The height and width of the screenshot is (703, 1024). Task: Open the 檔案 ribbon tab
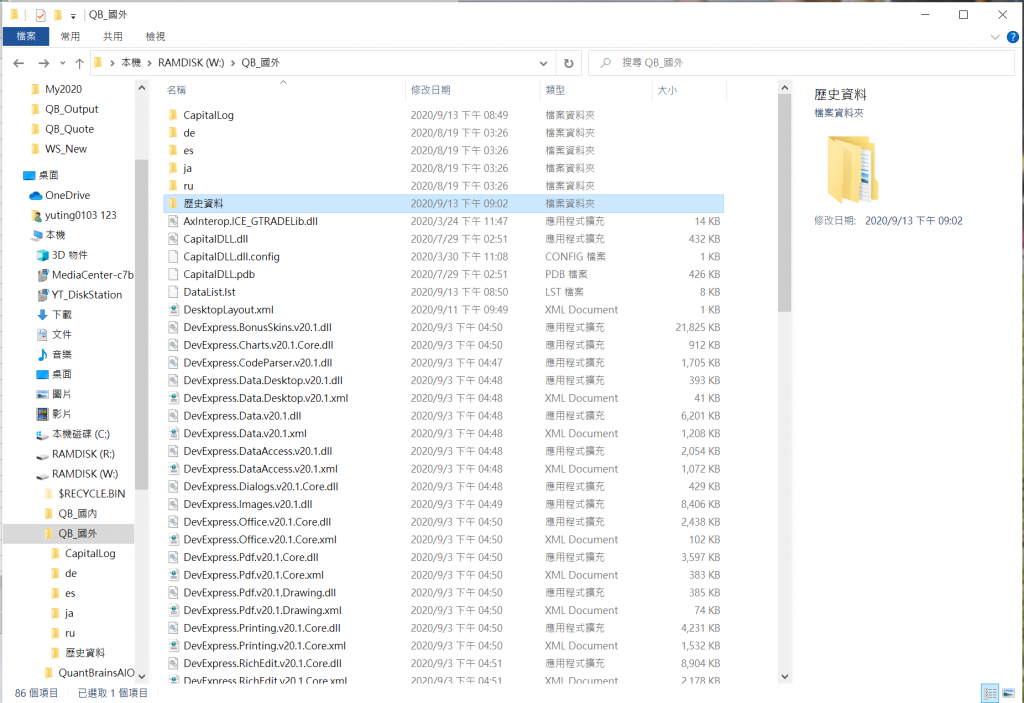(26, 36)
